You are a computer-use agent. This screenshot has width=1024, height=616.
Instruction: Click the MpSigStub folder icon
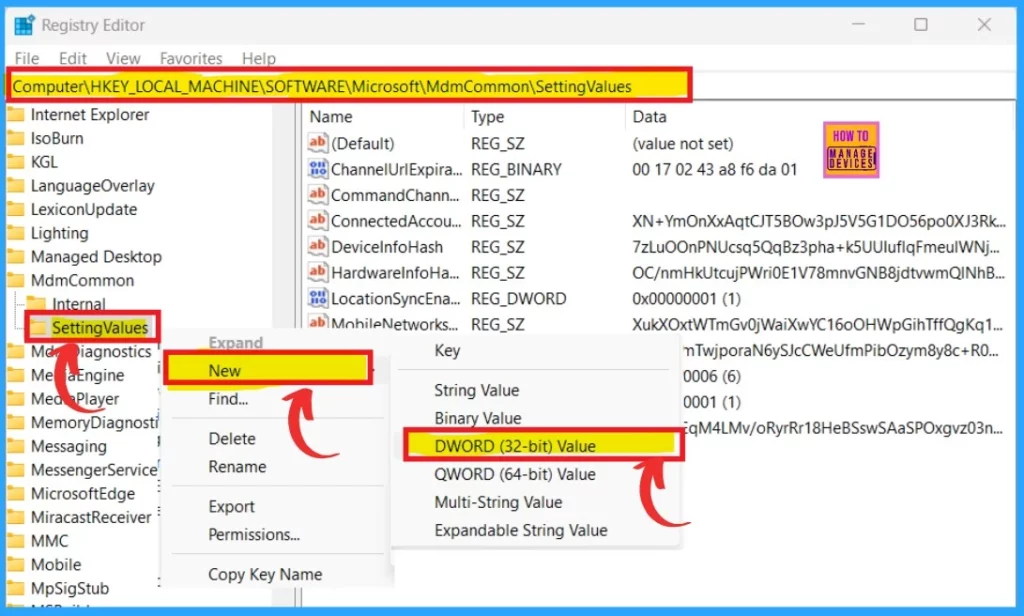pyautogui.click(x=16, y=588)
